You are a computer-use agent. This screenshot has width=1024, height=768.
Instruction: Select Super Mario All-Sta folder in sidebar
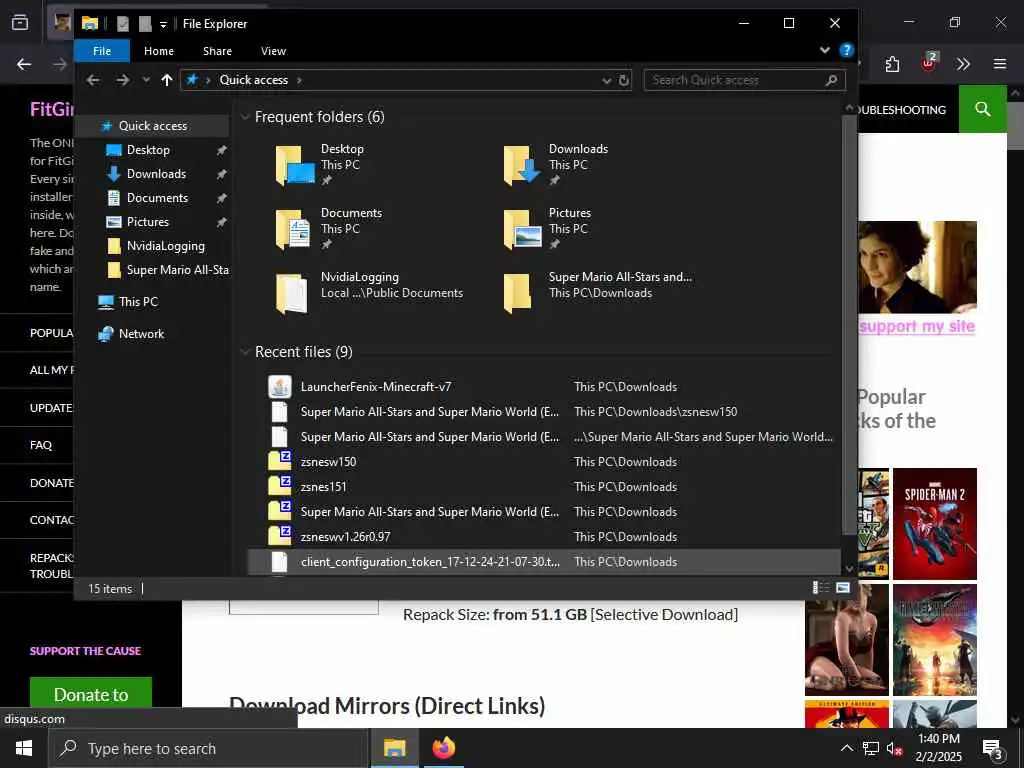(x=178, y=270)
